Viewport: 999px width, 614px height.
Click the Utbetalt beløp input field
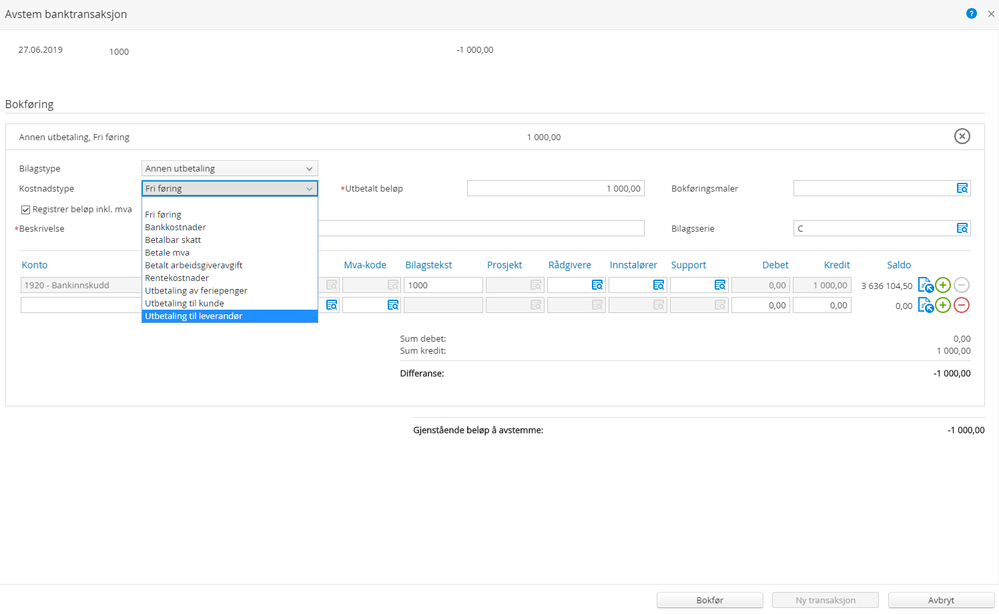point(556,189)
